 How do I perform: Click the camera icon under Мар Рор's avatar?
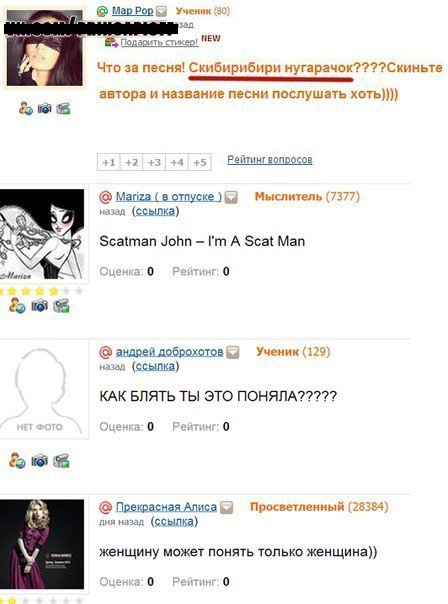click(x=44, y=109)
